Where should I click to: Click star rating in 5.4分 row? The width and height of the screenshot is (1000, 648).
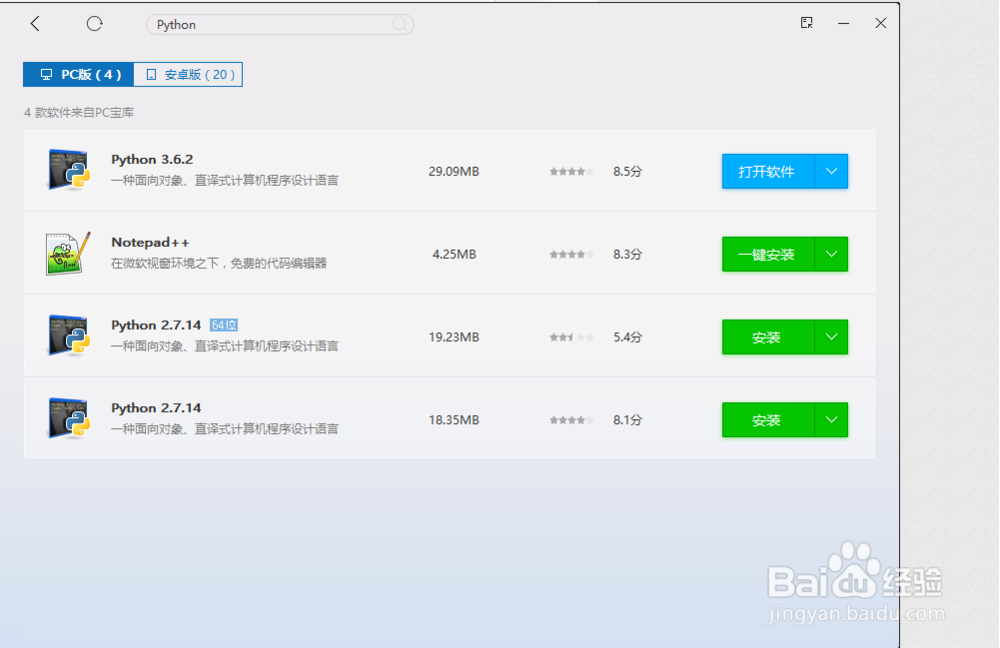tap(571, 337)
